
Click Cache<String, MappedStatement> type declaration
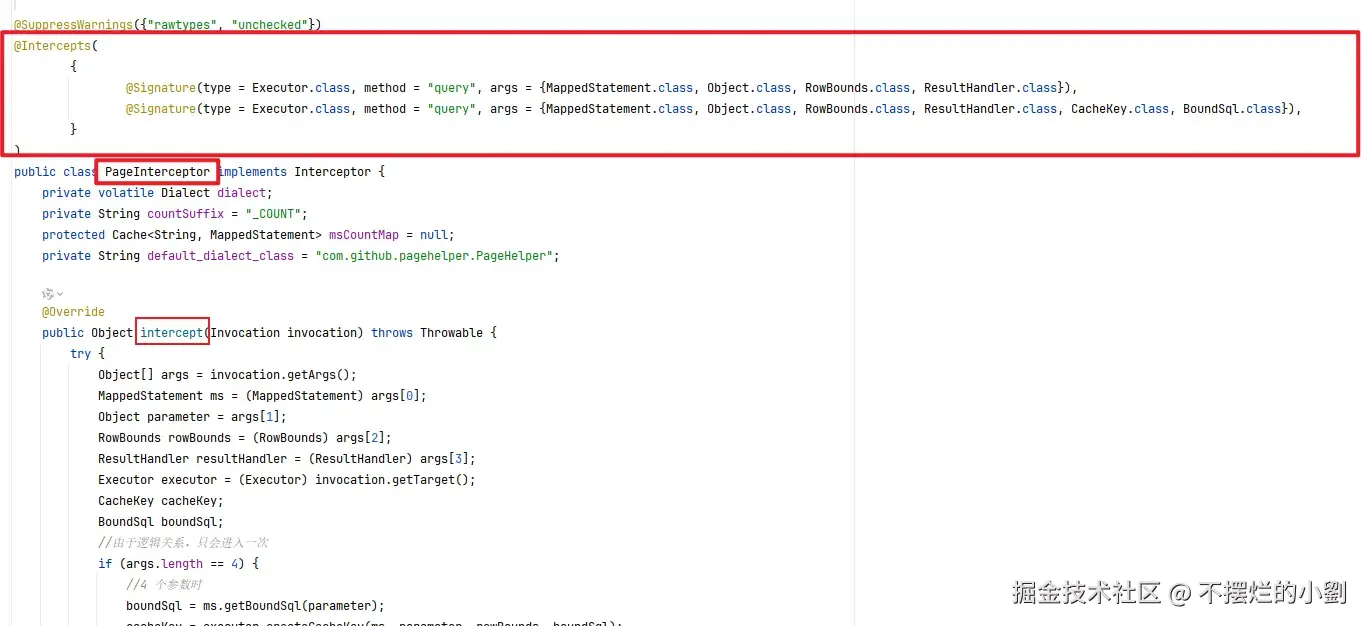217,235
